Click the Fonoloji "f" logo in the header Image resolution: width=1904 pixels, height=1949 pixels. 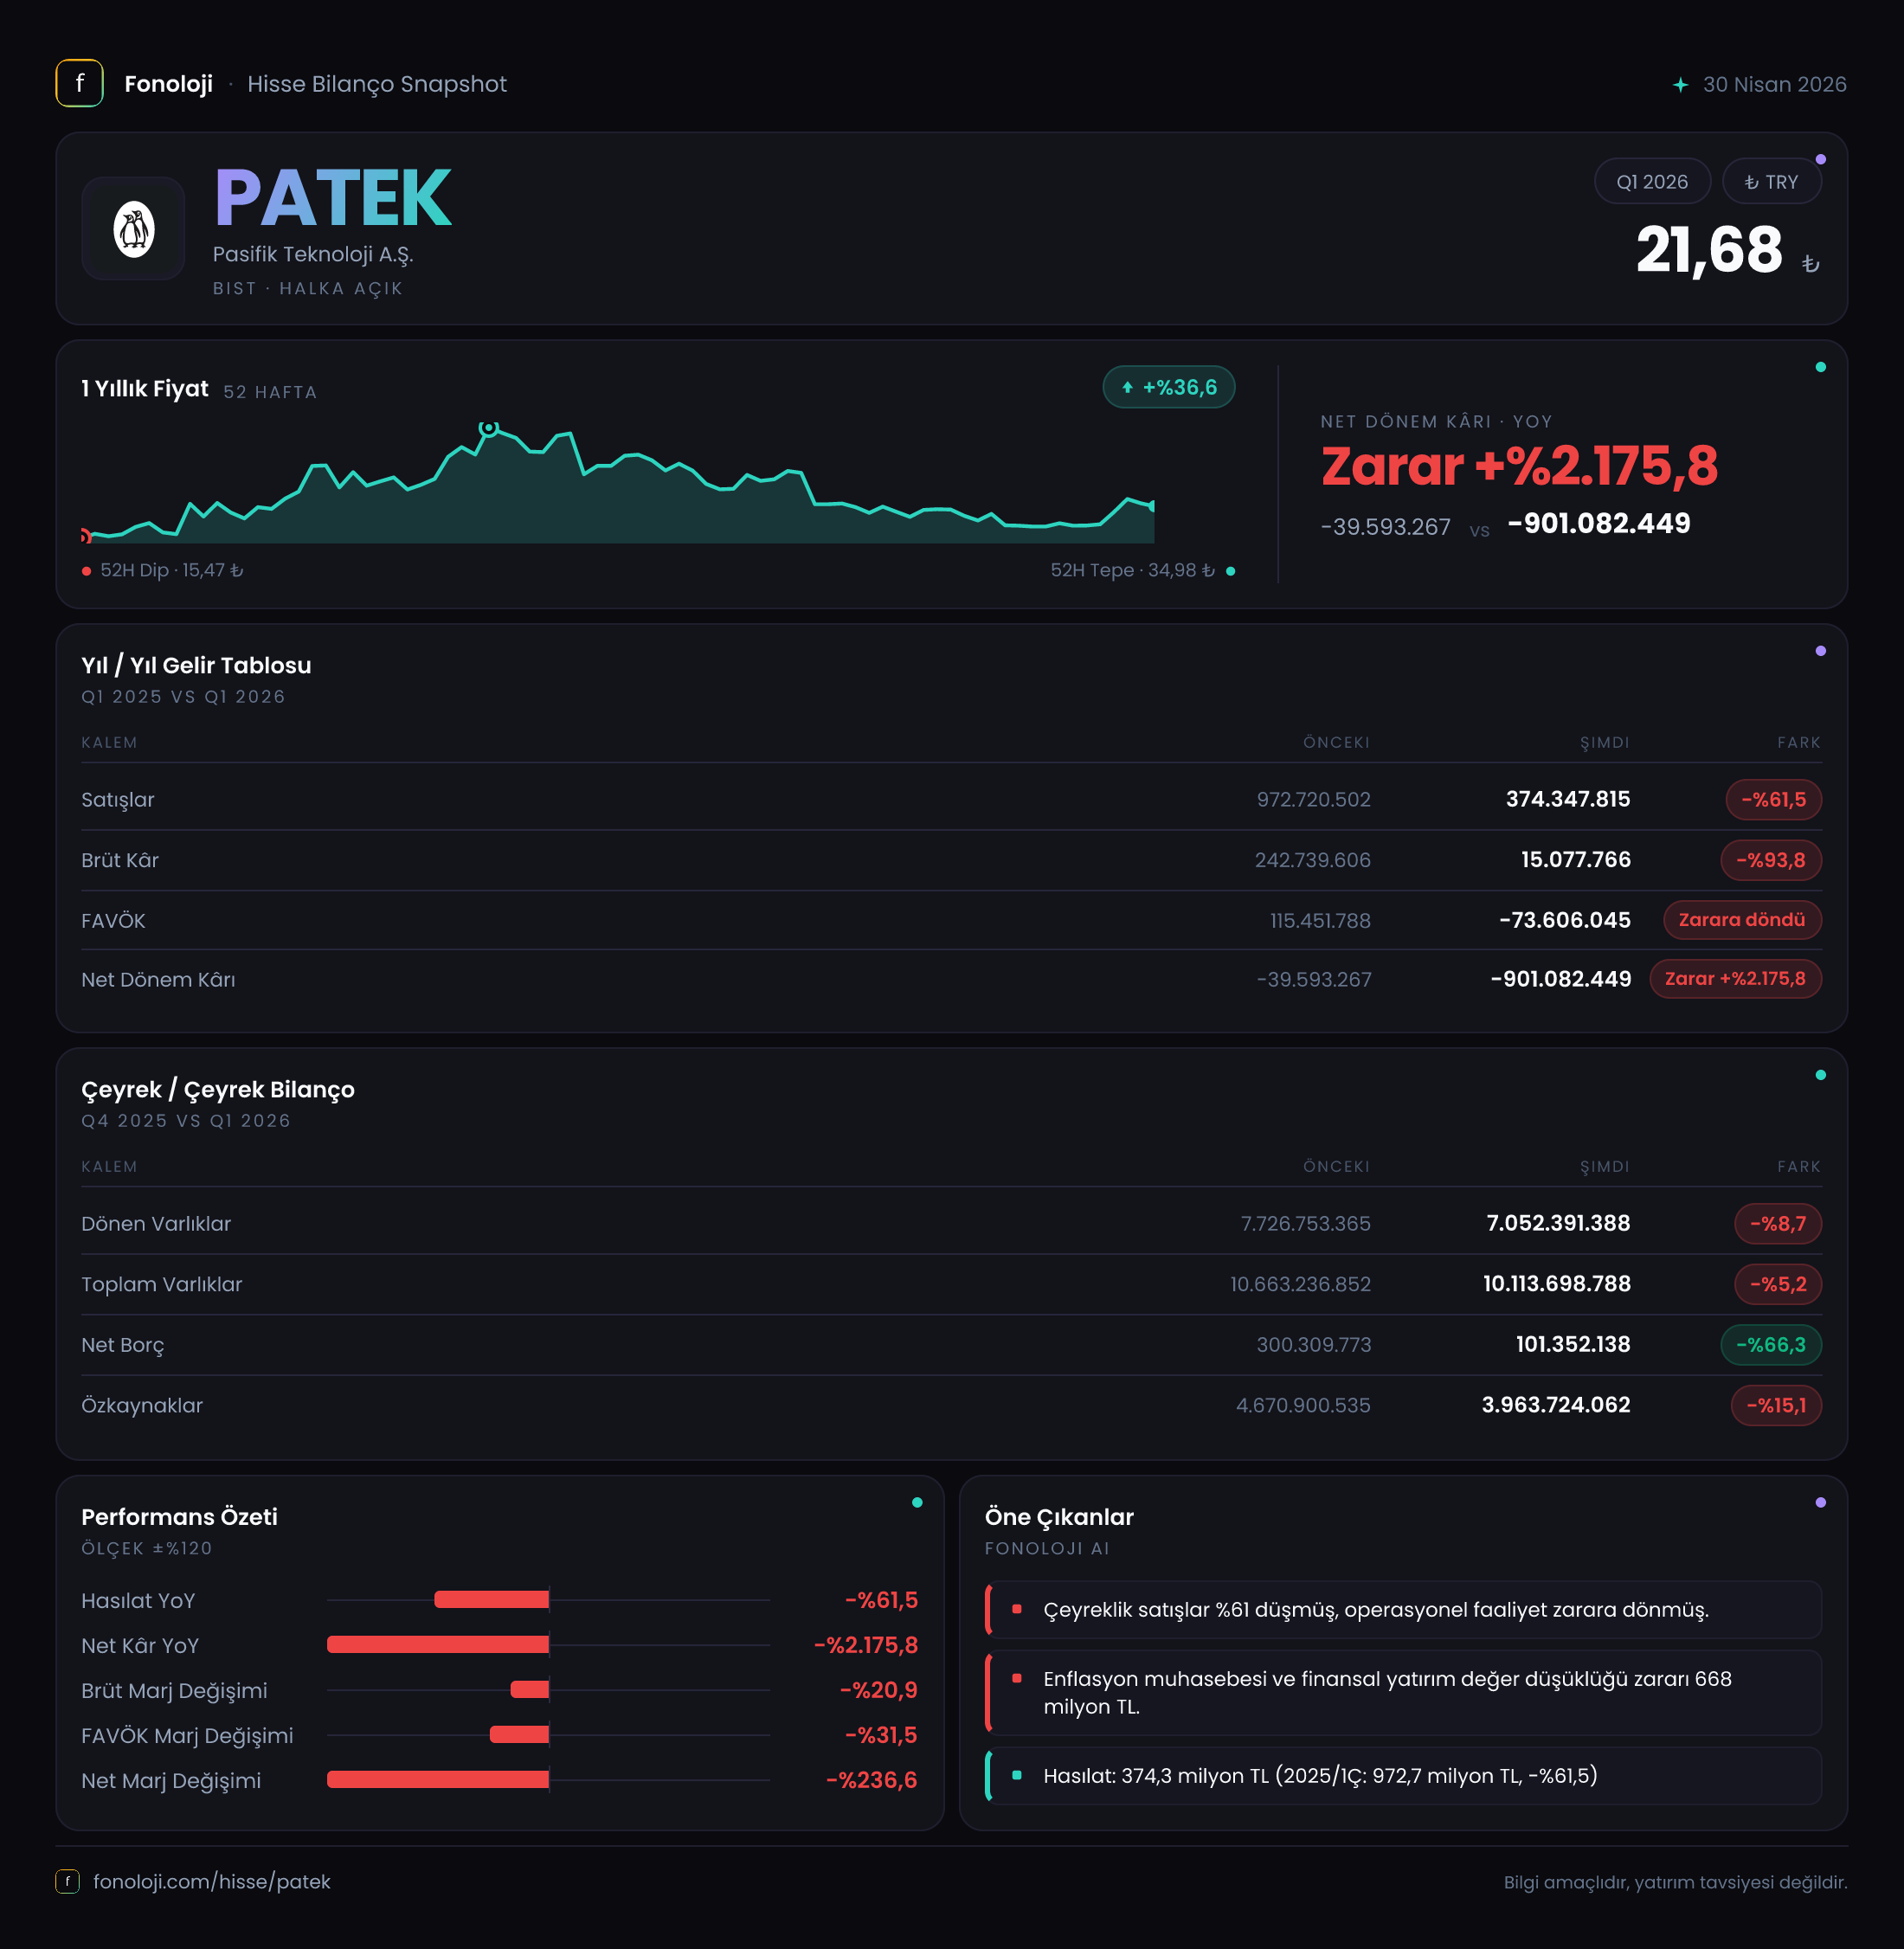click(79, 83)
